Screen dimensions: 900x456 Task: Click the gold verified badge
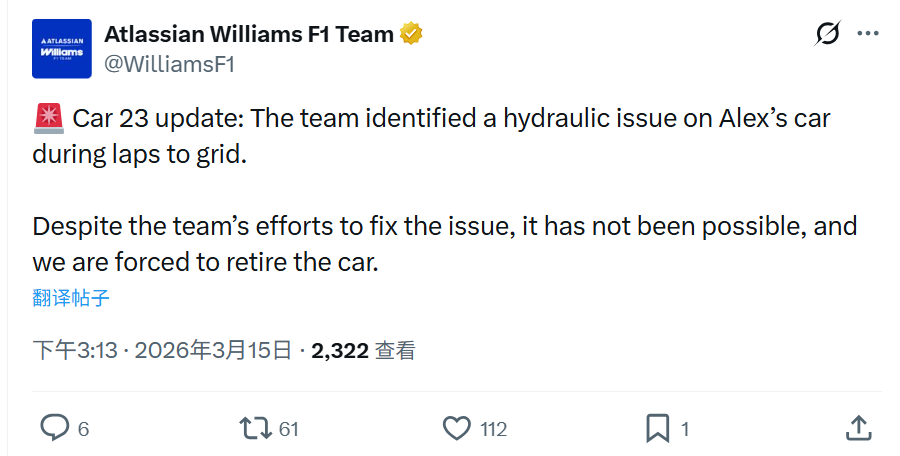click(x=411, y=34)
